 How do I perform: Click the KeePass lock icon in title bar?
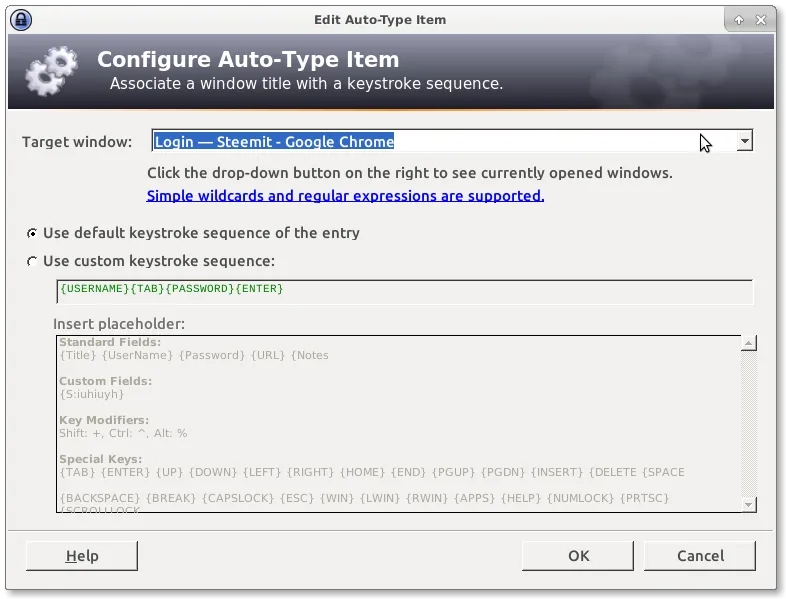coord(20,19)
